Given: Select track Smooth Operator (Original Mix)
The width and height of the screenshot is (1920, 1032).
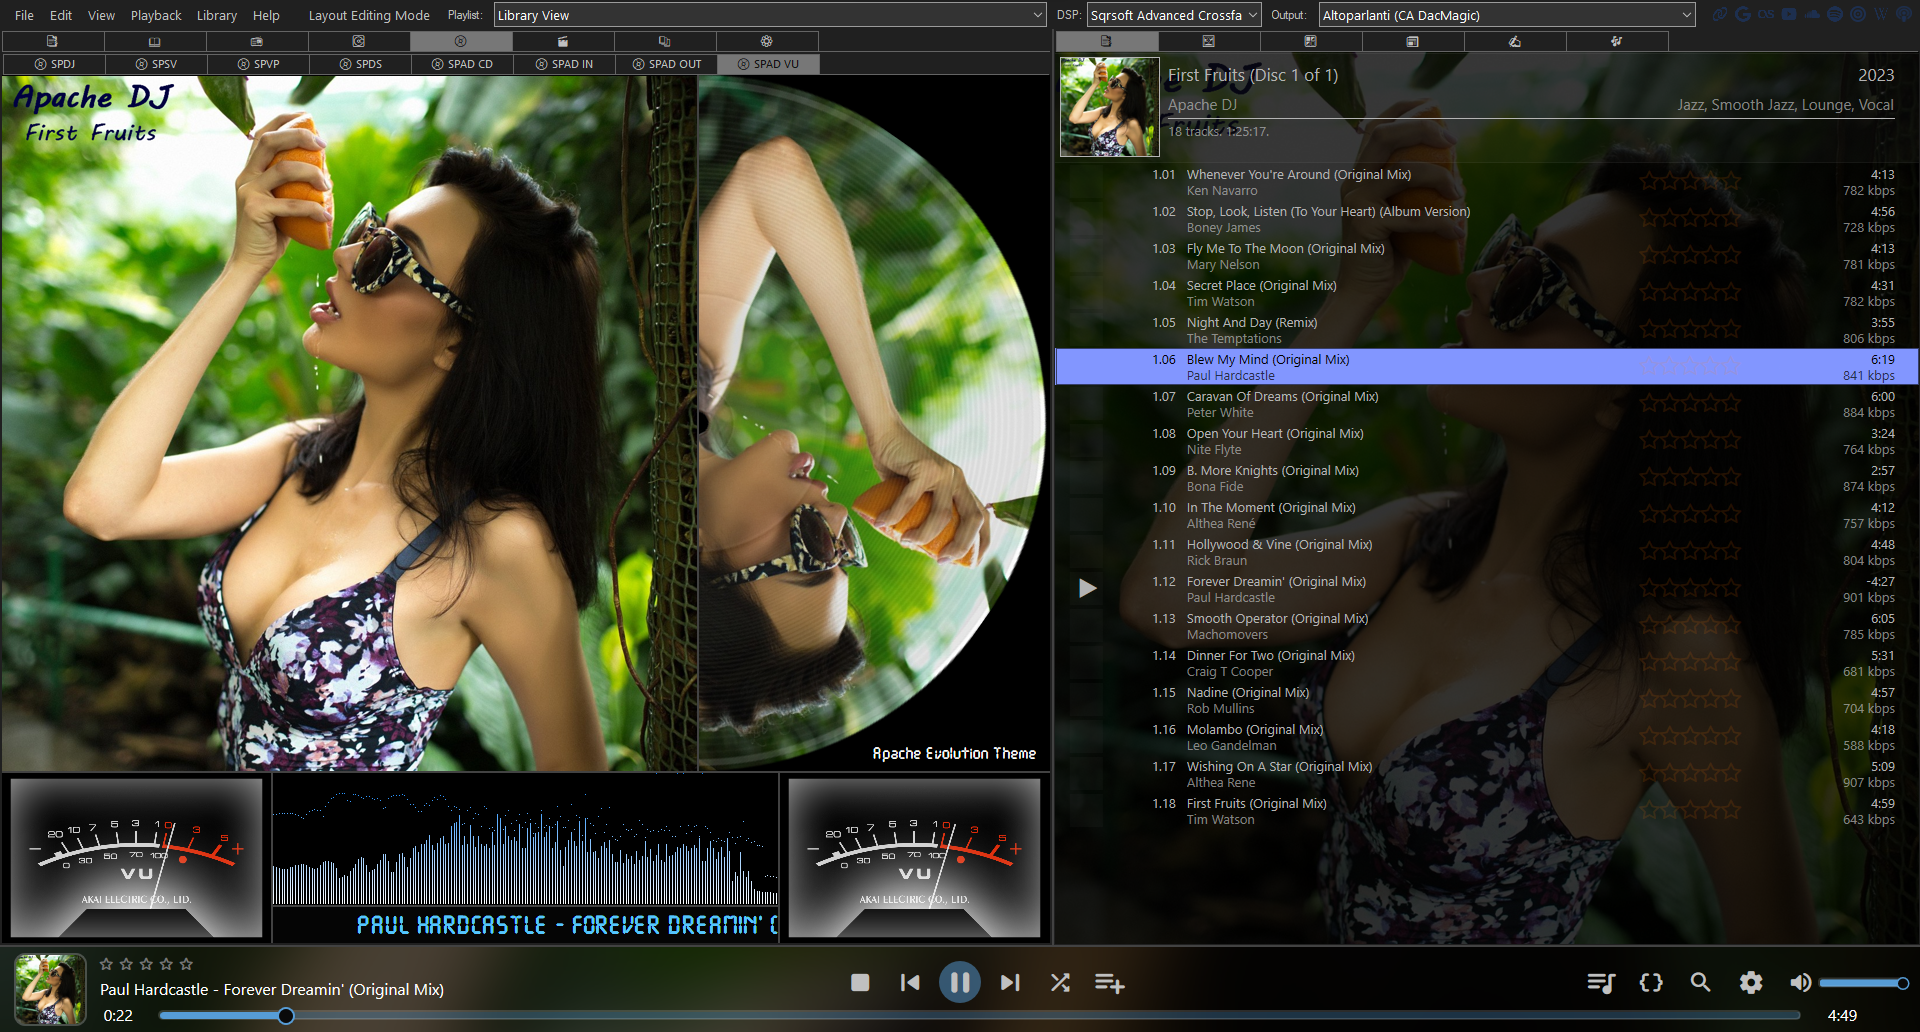Looking at the screenshot, I should 1487,626.
